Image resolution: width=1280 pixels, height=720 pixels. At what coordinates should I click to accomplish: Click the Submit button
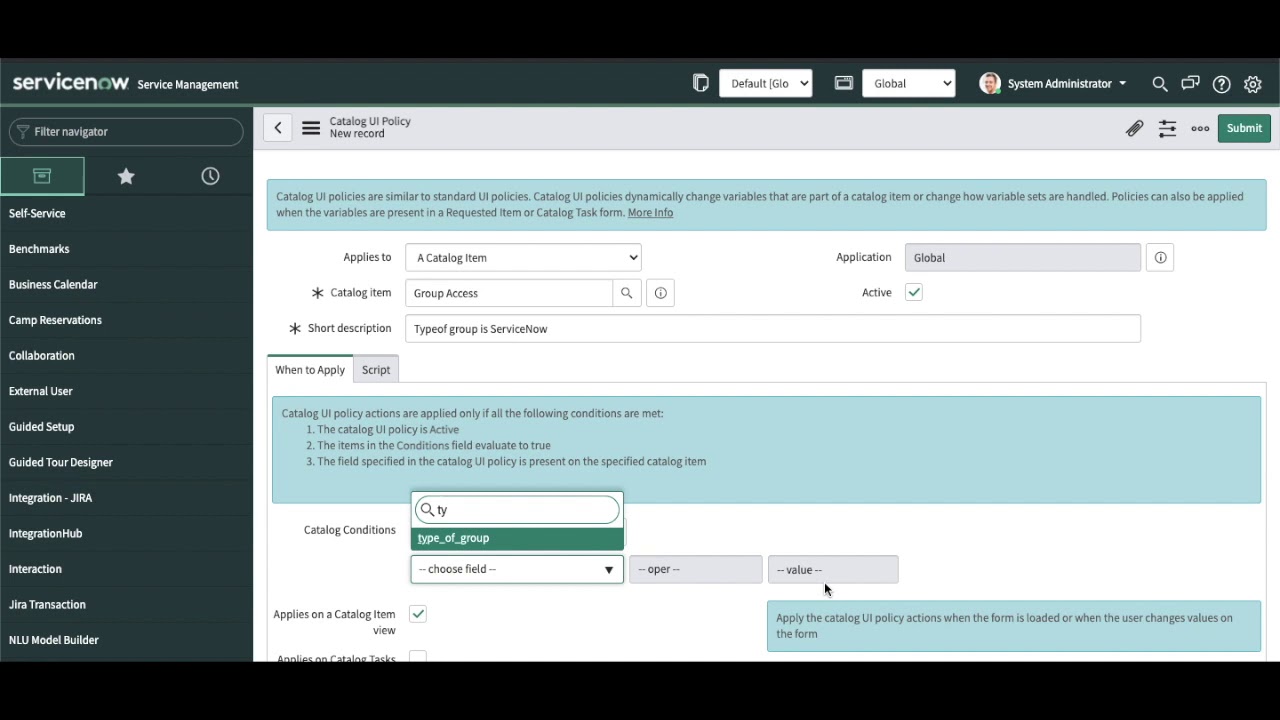[1244, 128]
